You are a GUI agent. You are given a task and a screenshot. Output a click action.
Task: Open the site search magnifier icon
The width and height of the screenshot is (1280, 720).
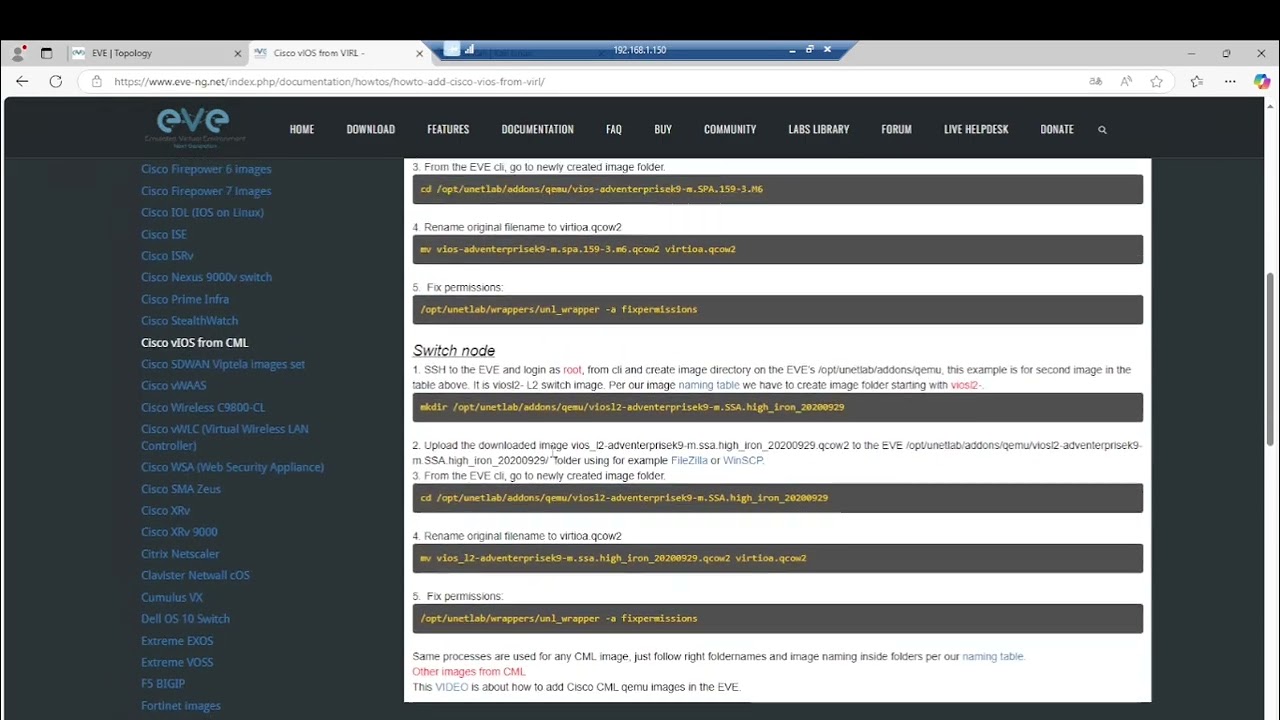1102,130
